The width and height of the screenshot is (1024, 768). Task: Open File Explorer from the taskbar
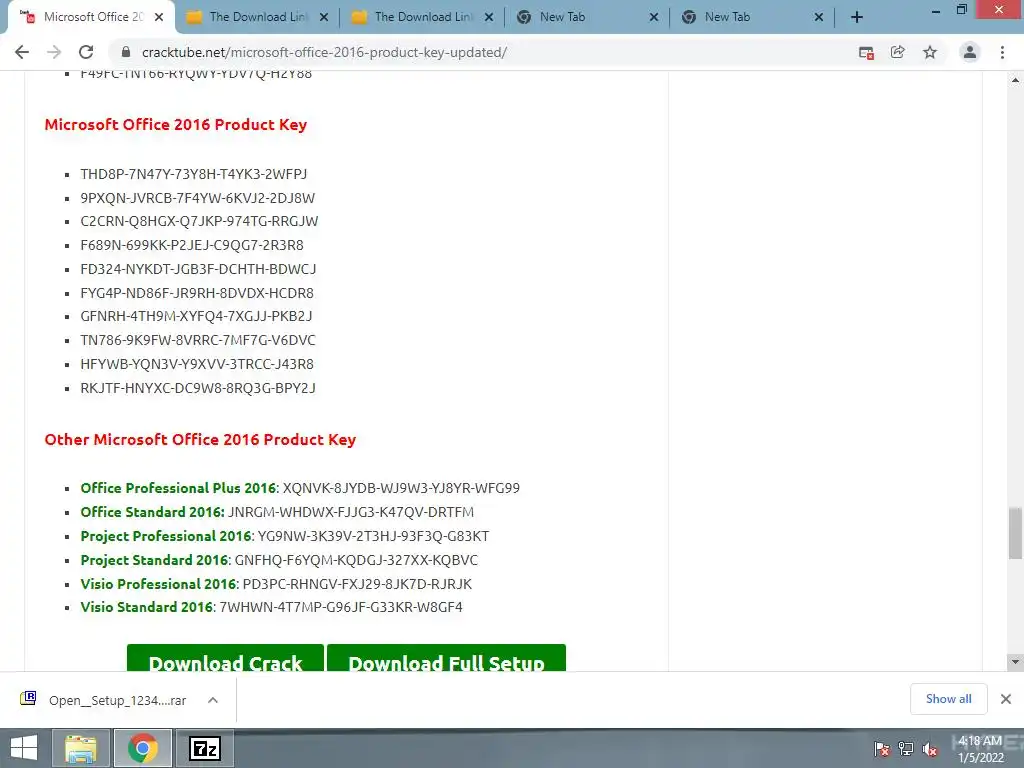(81, 748)
